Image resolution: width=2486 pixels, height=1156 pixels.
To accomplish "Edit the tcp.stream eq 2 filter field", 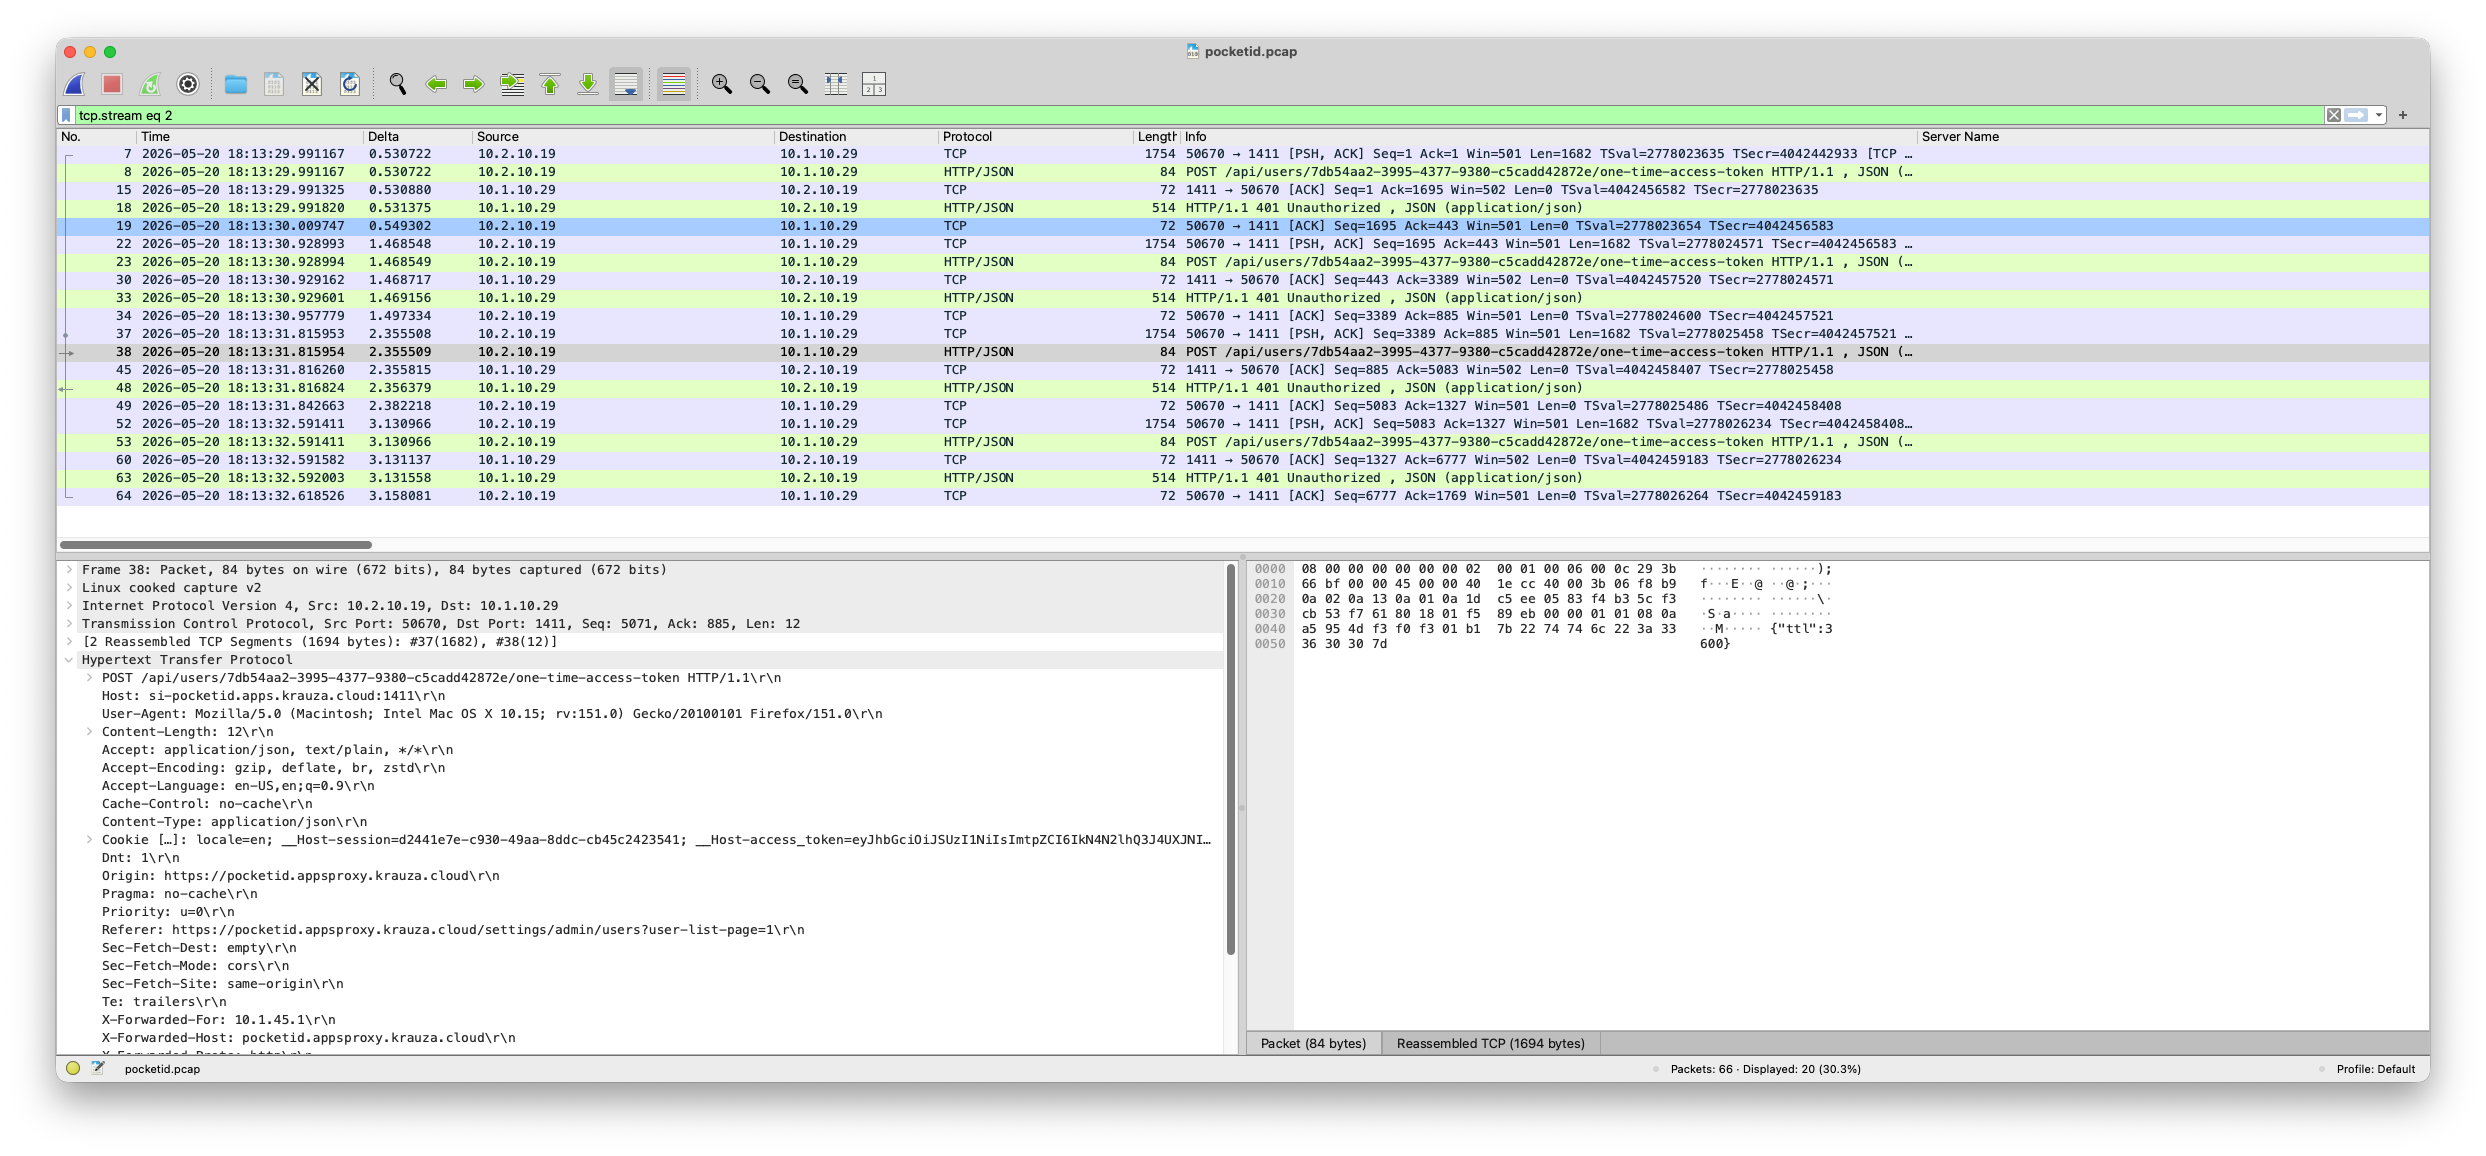I will [1198, 115].
